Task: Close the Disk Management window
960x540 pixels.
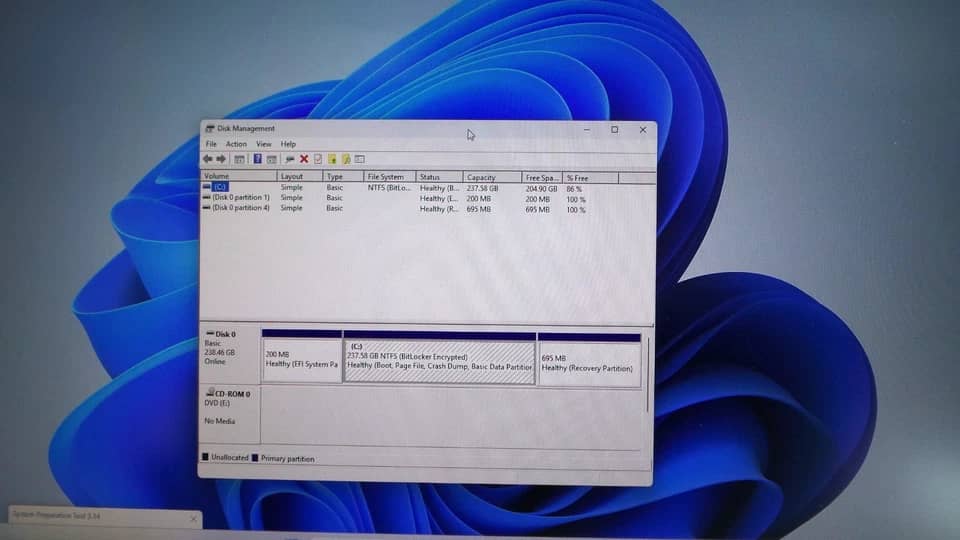Action: 643,130
